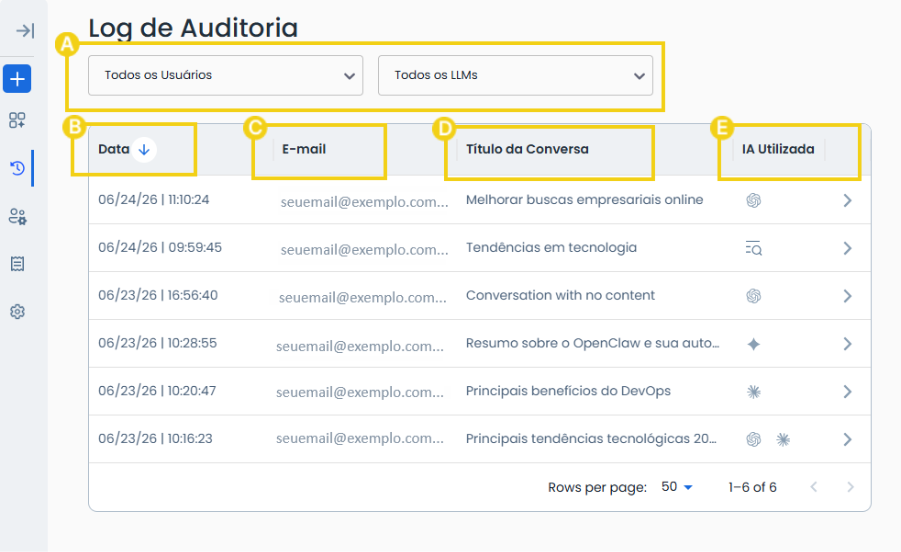
Task: Expand the sidebar with the arrow icon
Action: tap(25, 30)
